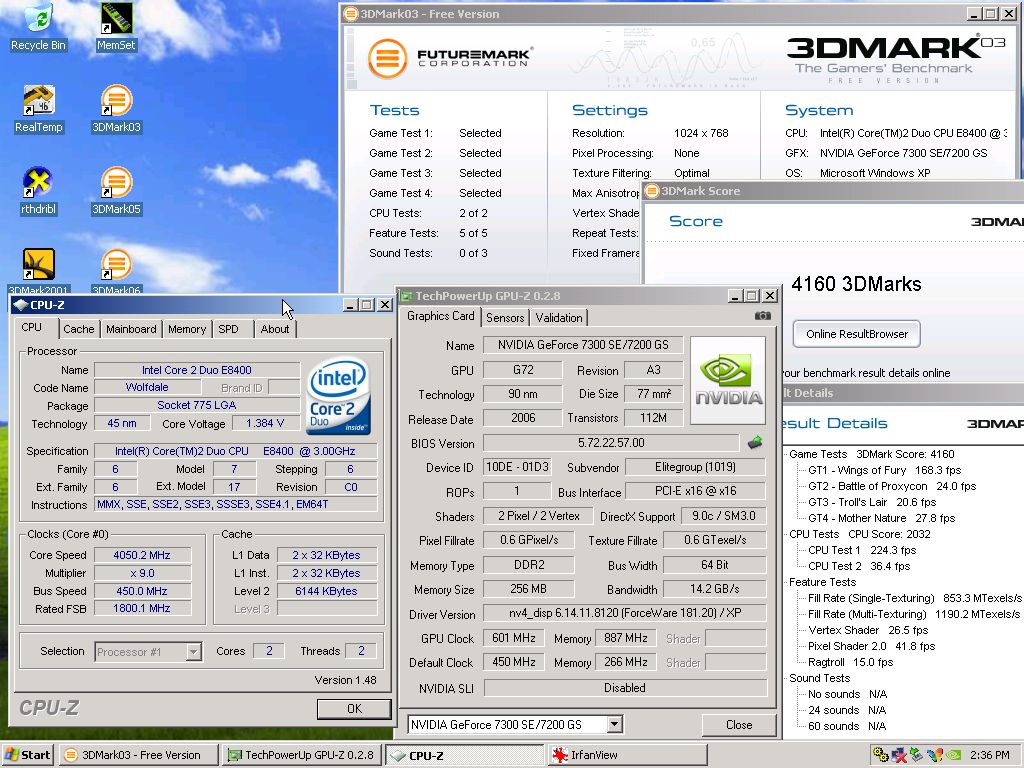Click the Instructions field in CPU-Z
Image resolution: width=1024 pixels, height=768 pixels.
coord(235,504)
